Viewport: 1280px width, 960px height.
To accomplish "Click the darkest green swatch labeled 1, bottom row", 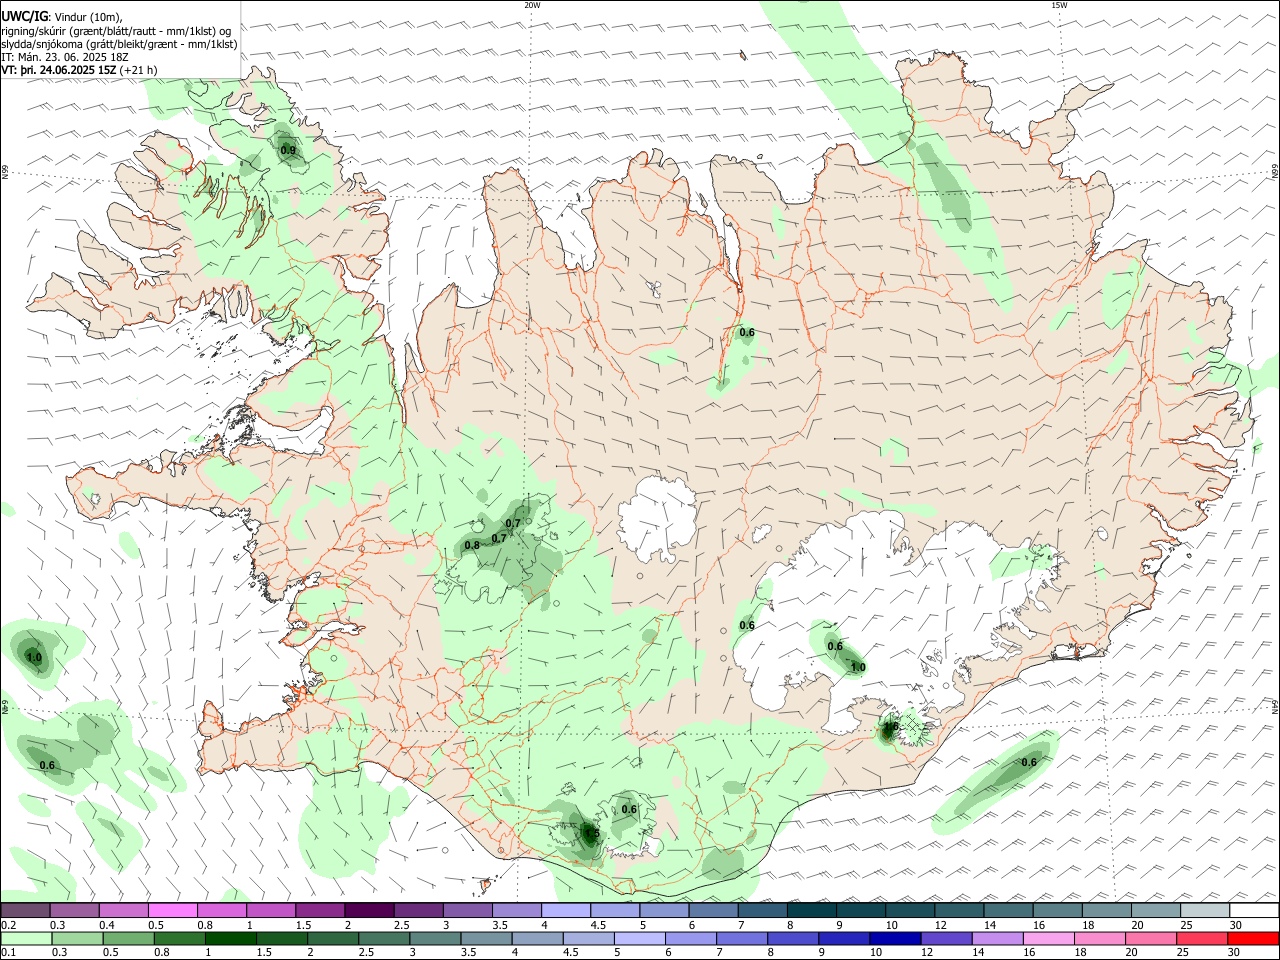I will [x=231, y=938].
